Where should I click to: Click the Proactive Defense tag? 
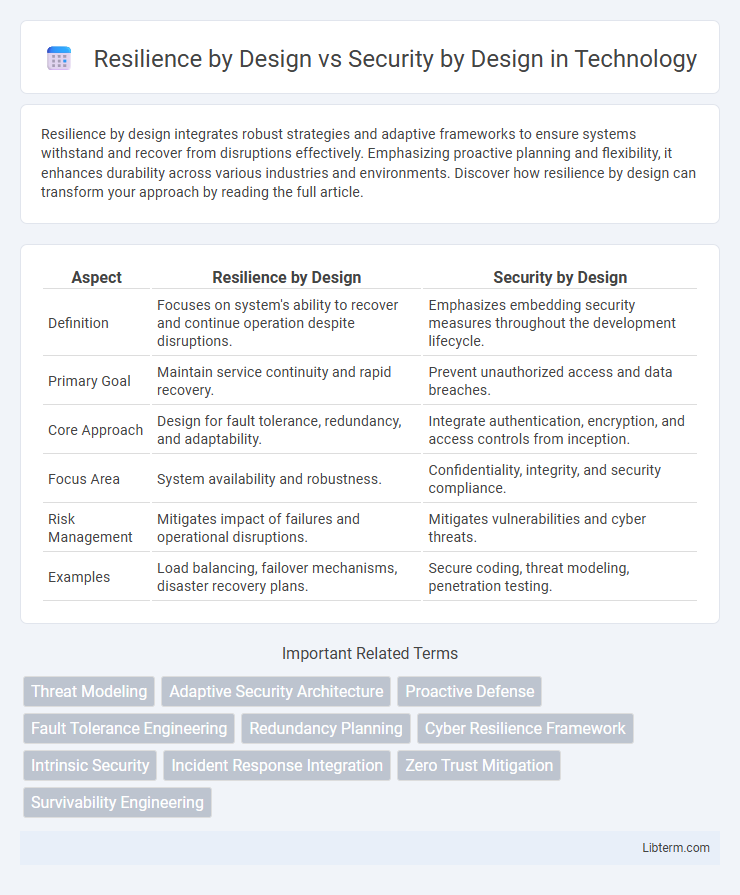[x=469, y=691]
